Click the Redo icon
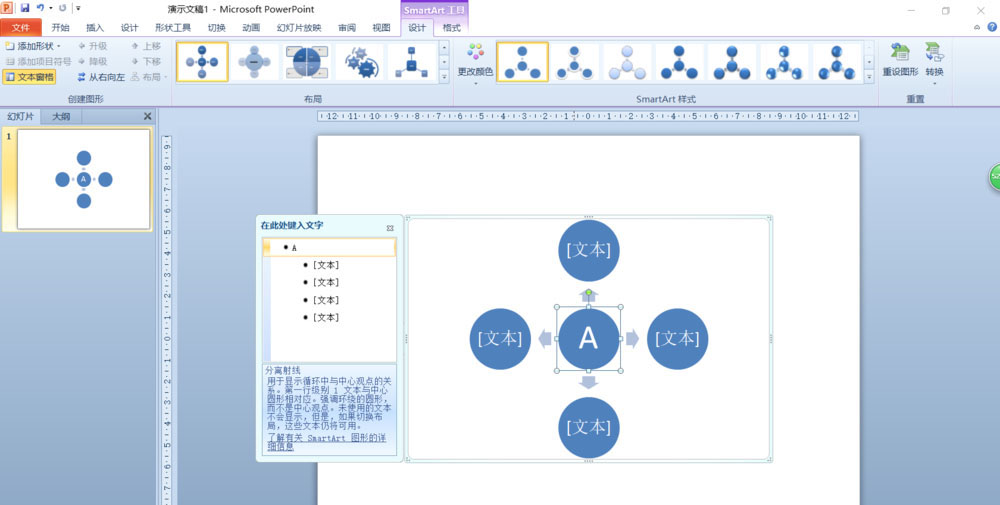Viewport: 1000px width, 505px height. 62,8
